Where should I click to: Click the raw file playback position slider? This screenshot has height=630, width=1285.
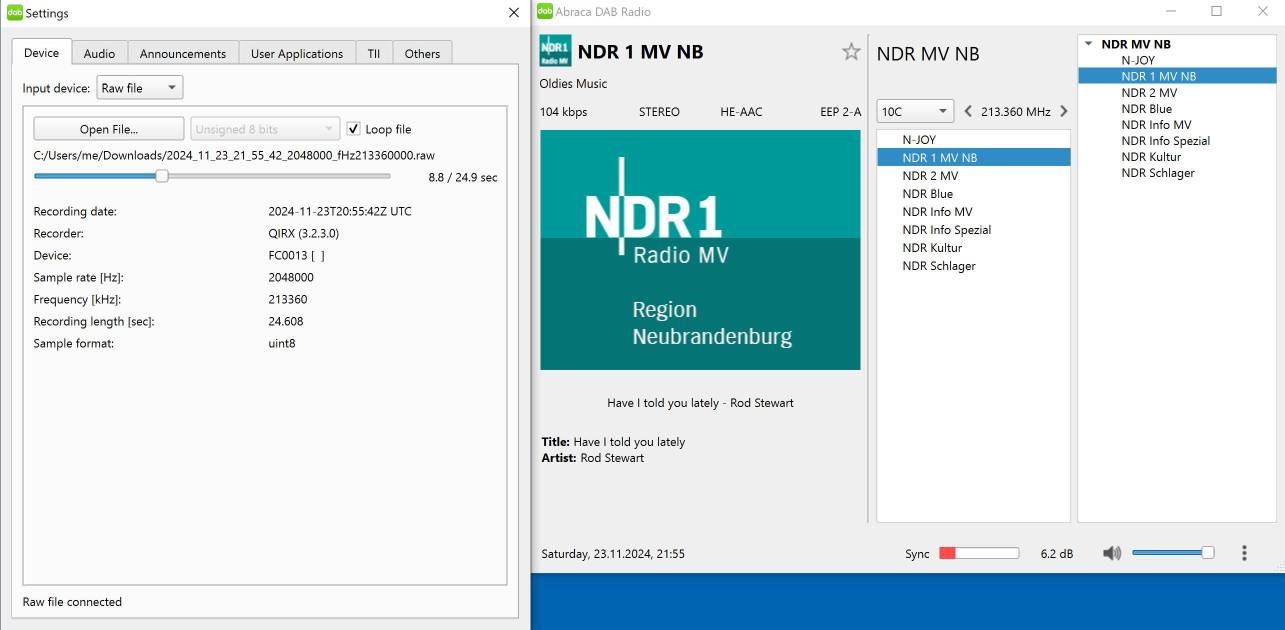(x=162, y=176)
